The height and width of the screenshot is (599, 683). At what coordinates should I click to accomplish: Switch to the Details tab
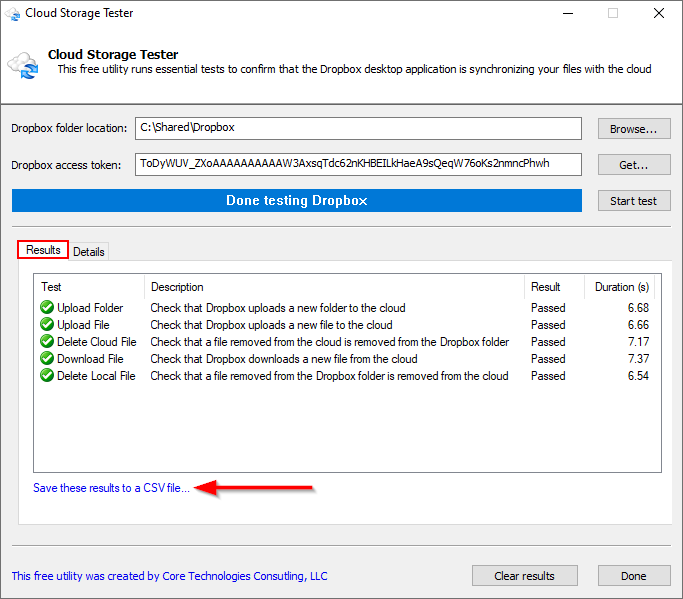click(89, 252)
